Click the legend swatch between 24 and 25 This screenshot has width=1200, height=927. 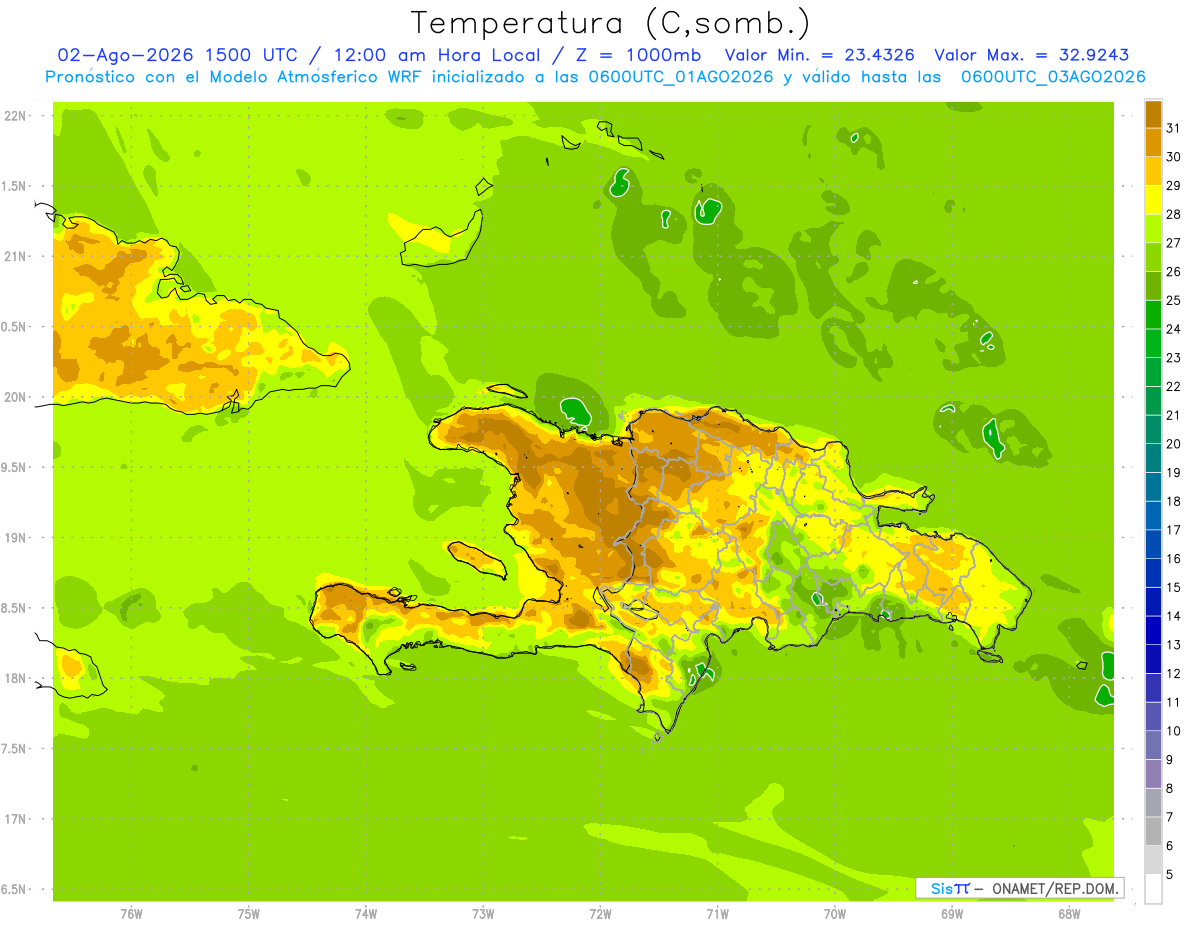coord(1153,315)
